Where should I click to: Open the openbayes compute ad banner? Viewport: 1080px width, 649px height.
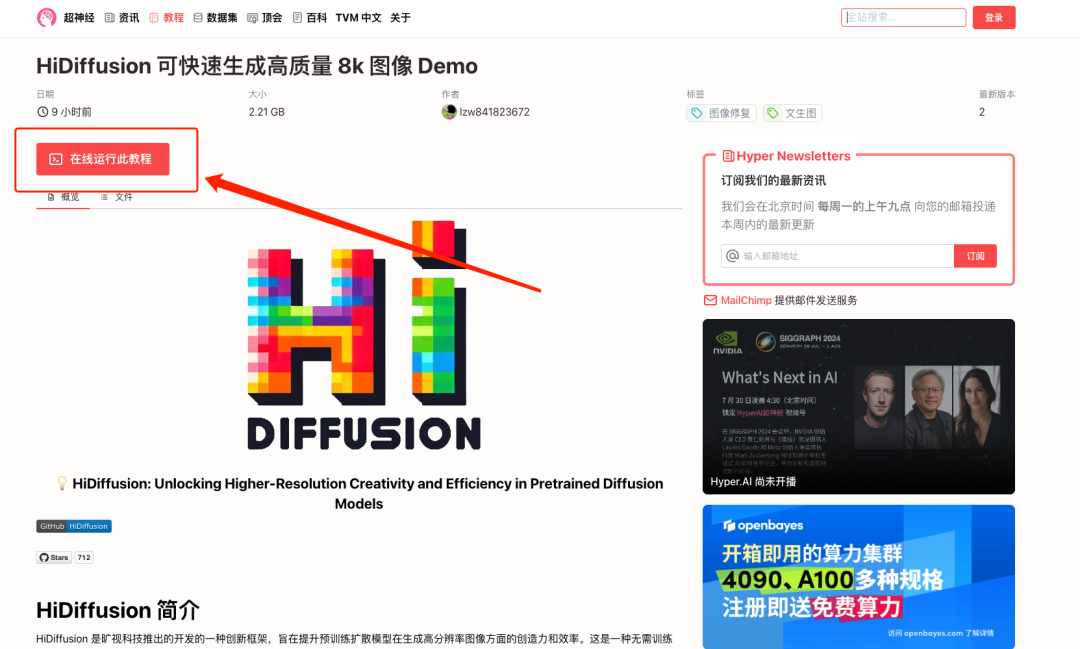pos(858,577)
